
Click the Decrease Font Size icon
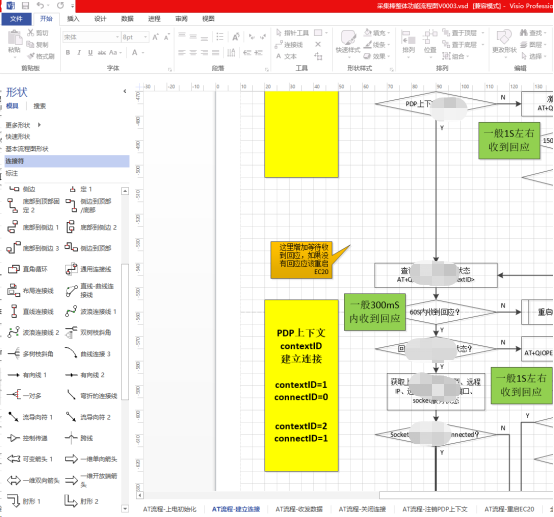pos(167,37)
